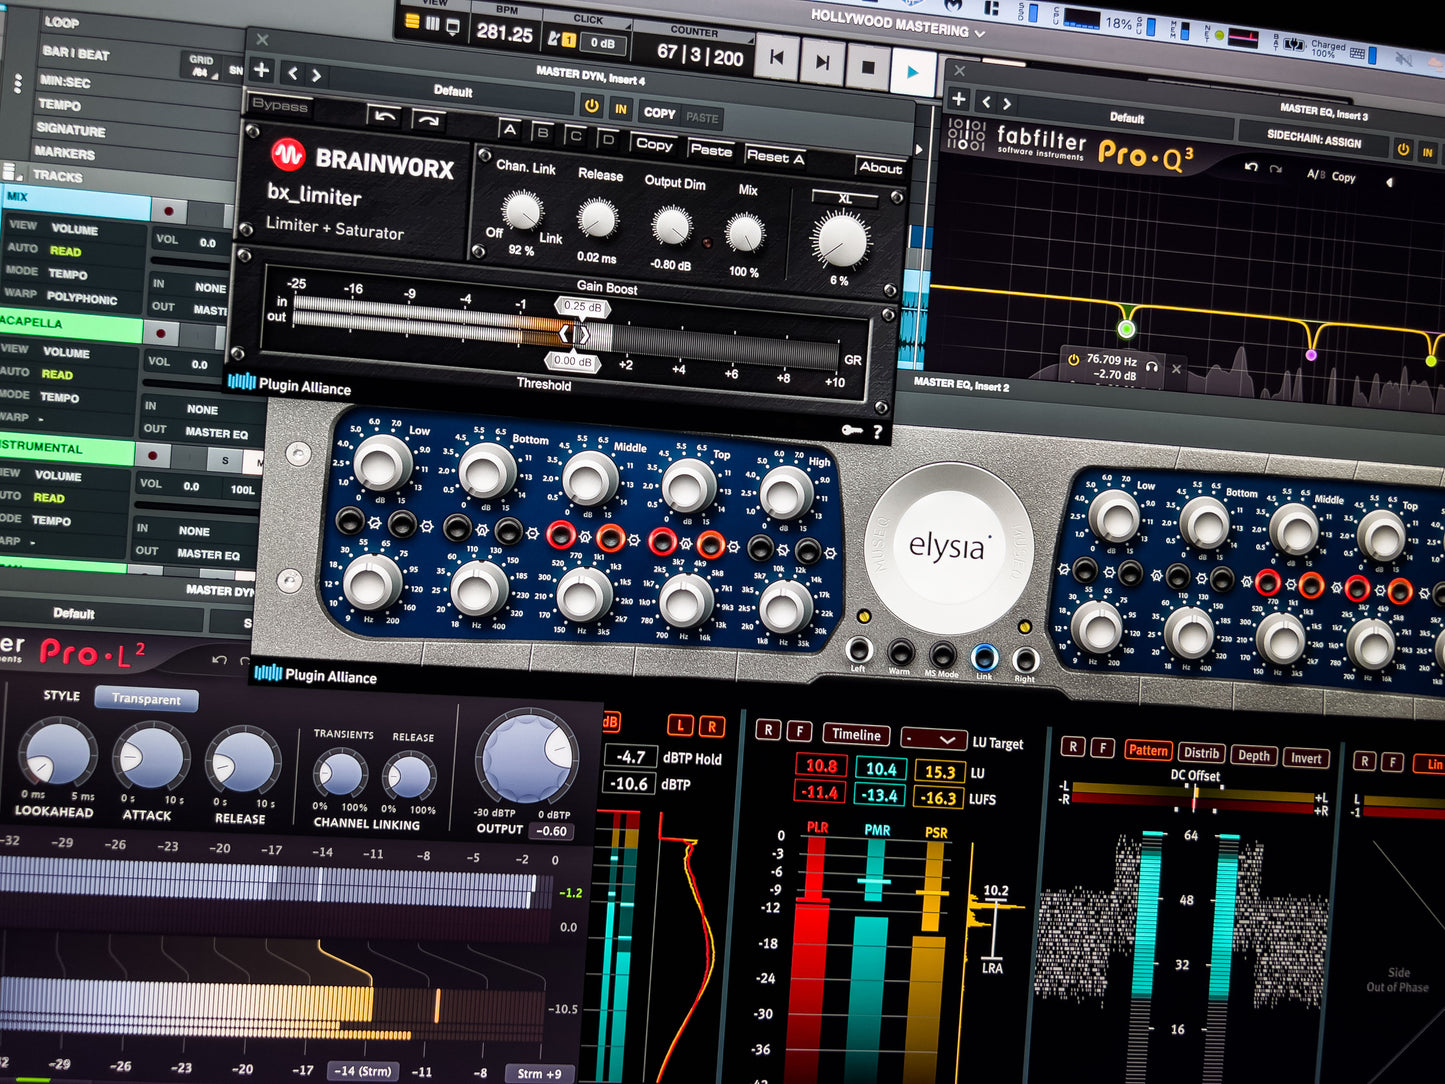Select bx_limiter settings bank C

[x=575, y=136]
